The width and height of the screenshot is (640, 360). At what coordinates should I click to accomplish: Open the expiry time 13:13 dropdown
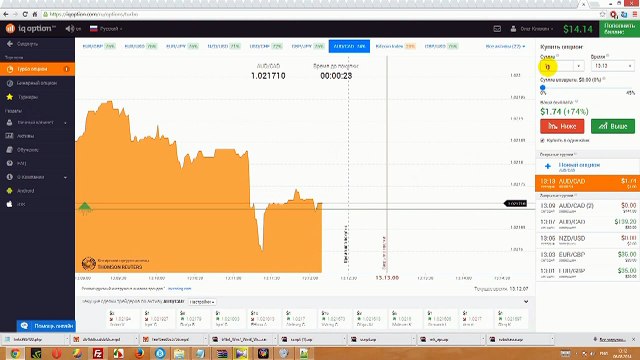pyautogui.click(x=613, y=66)
